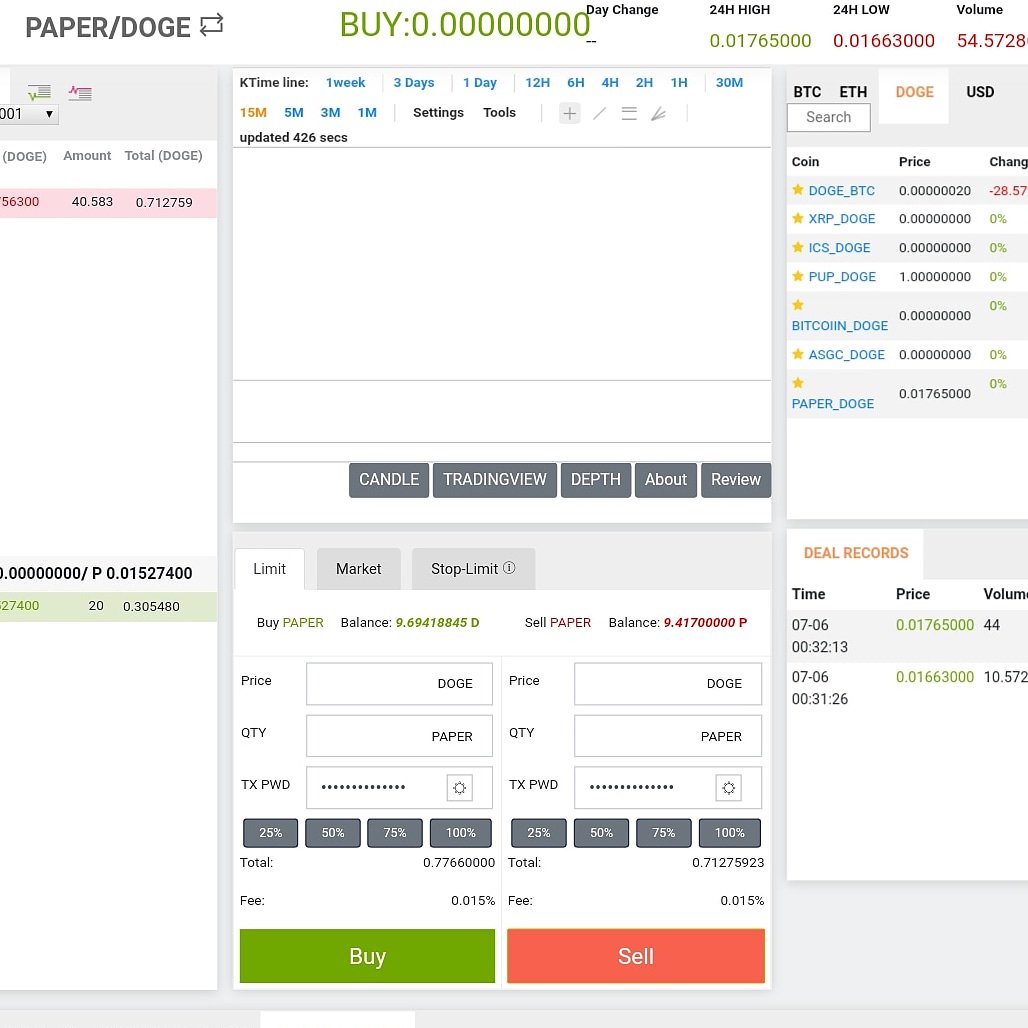Toggle favorite star for PAPER_DOGE
The width and height of the screenshot is (1028, 1028).
tap(798, 383)
